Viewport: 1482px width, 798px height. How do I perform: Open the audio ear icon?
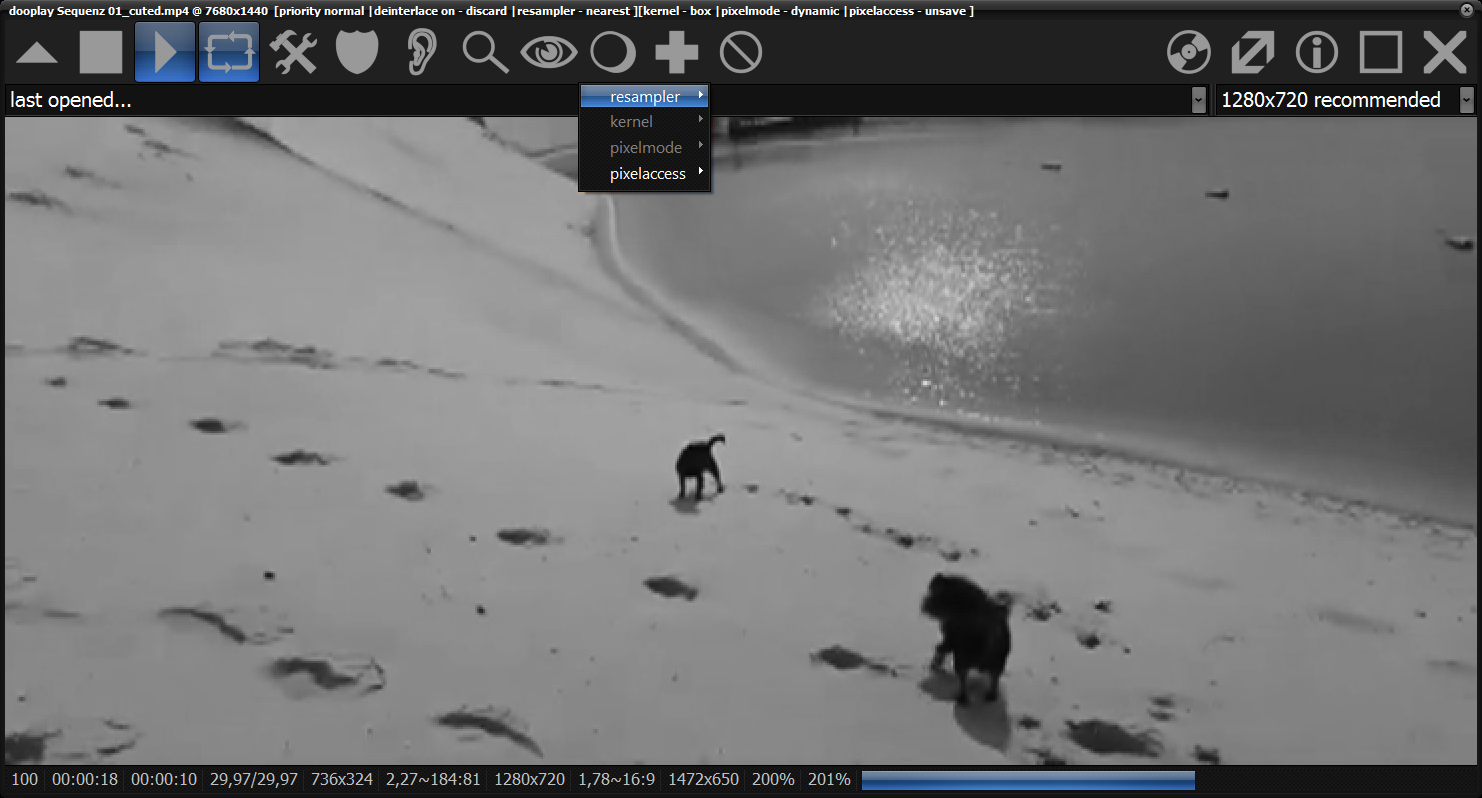pyautogui.click(x=421, y=52)
